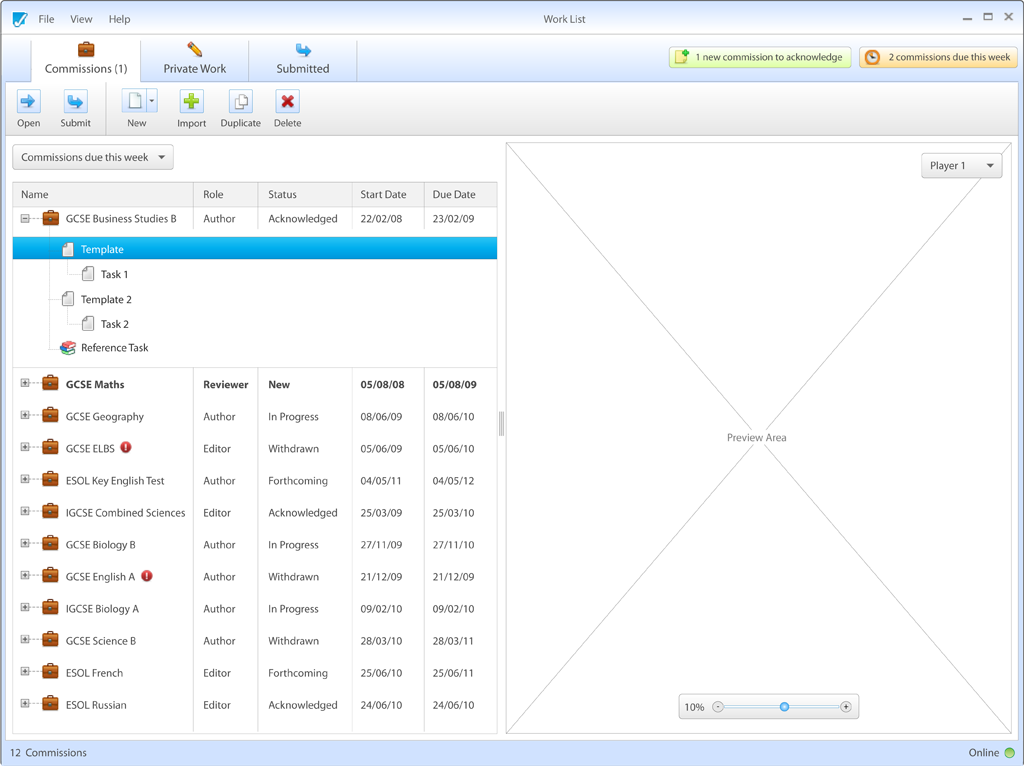Expand the GCSE Maths commission
1024x766 pixels.
pyautogui.click(x=25, y=384)
